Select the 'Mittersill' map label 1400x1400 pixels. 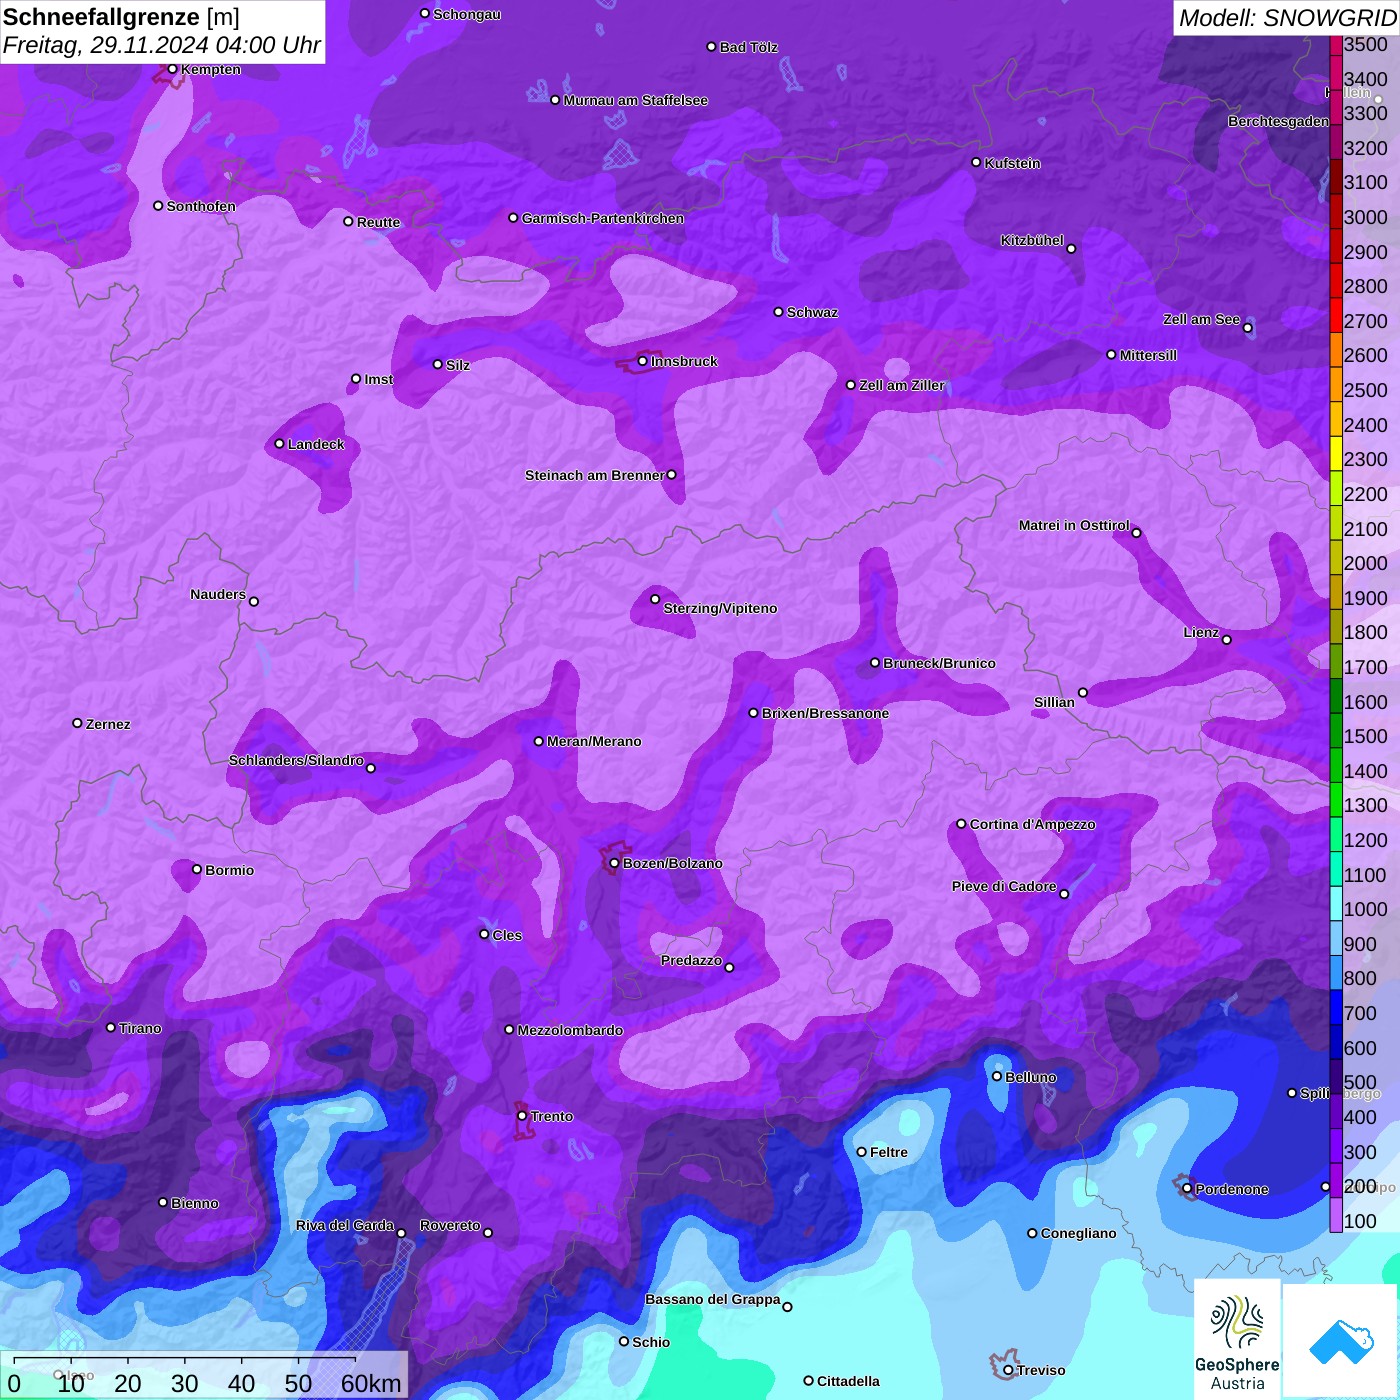tap(1148, 355)
